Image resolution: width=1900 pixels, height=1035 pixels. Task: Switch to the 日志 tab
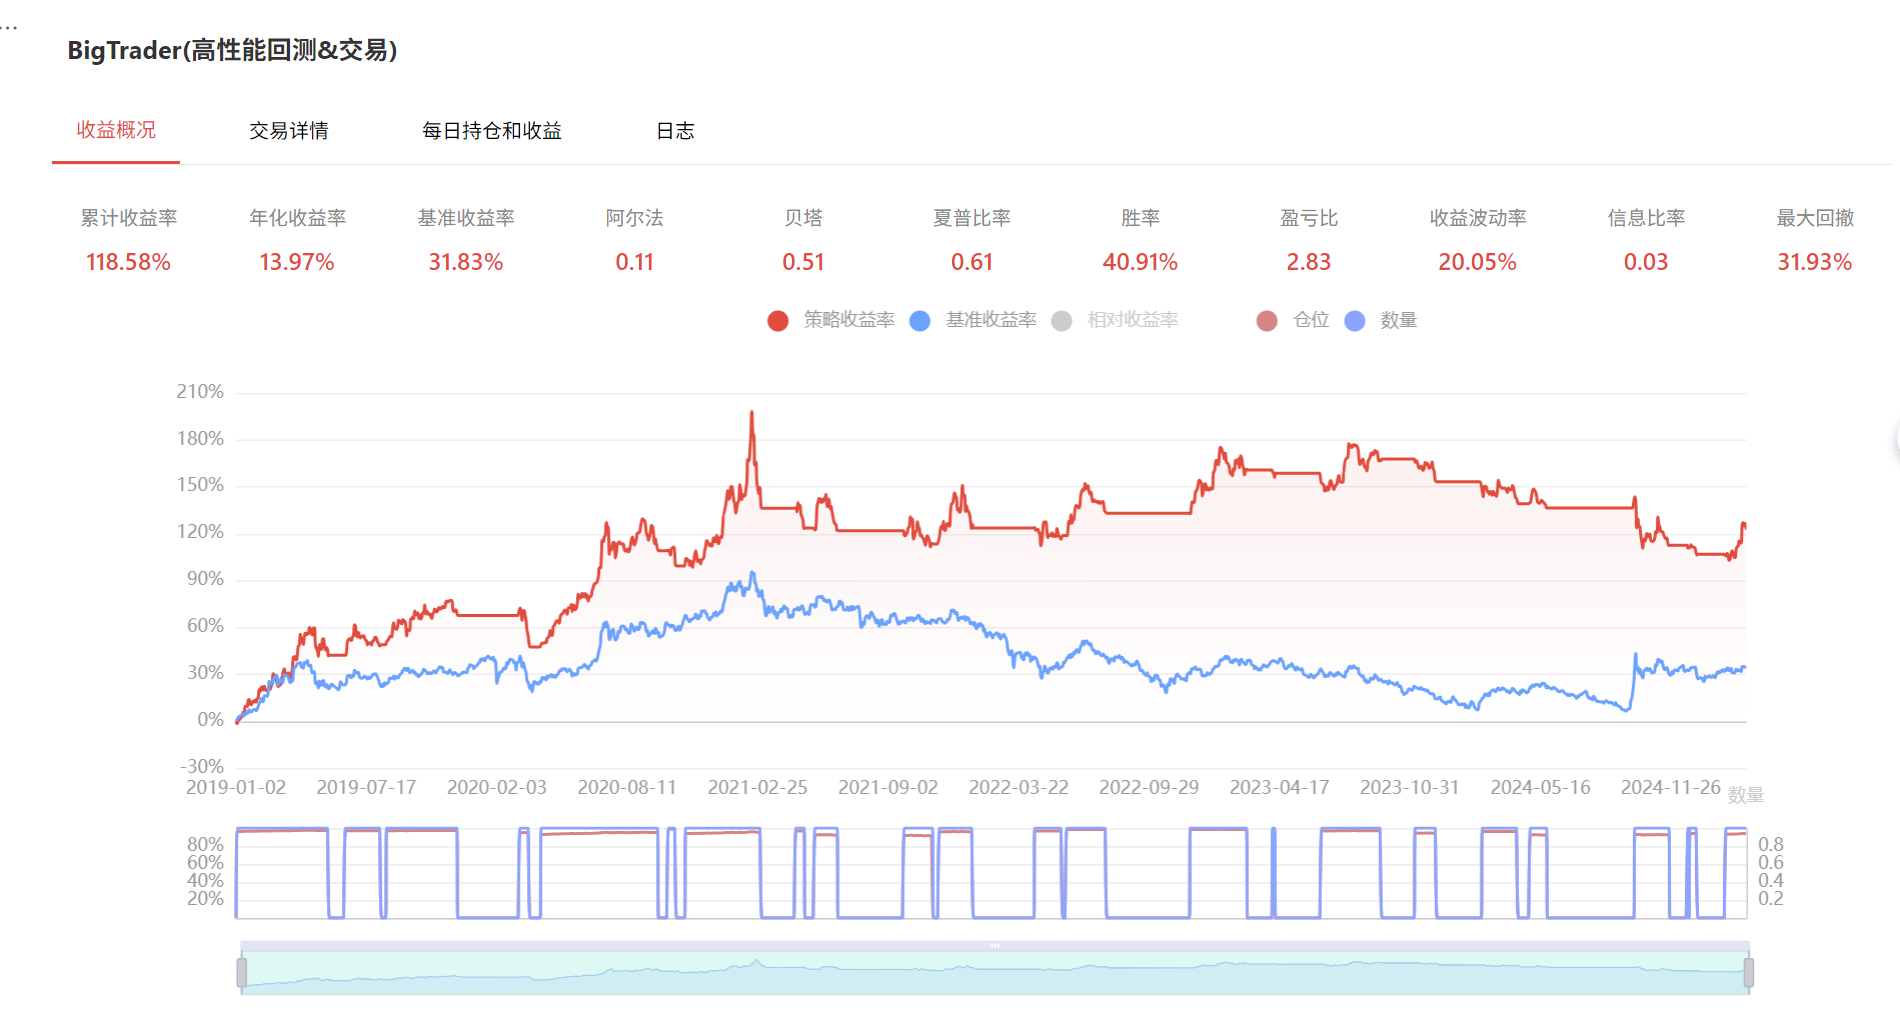pyautogui.click(x=675, y=131)
